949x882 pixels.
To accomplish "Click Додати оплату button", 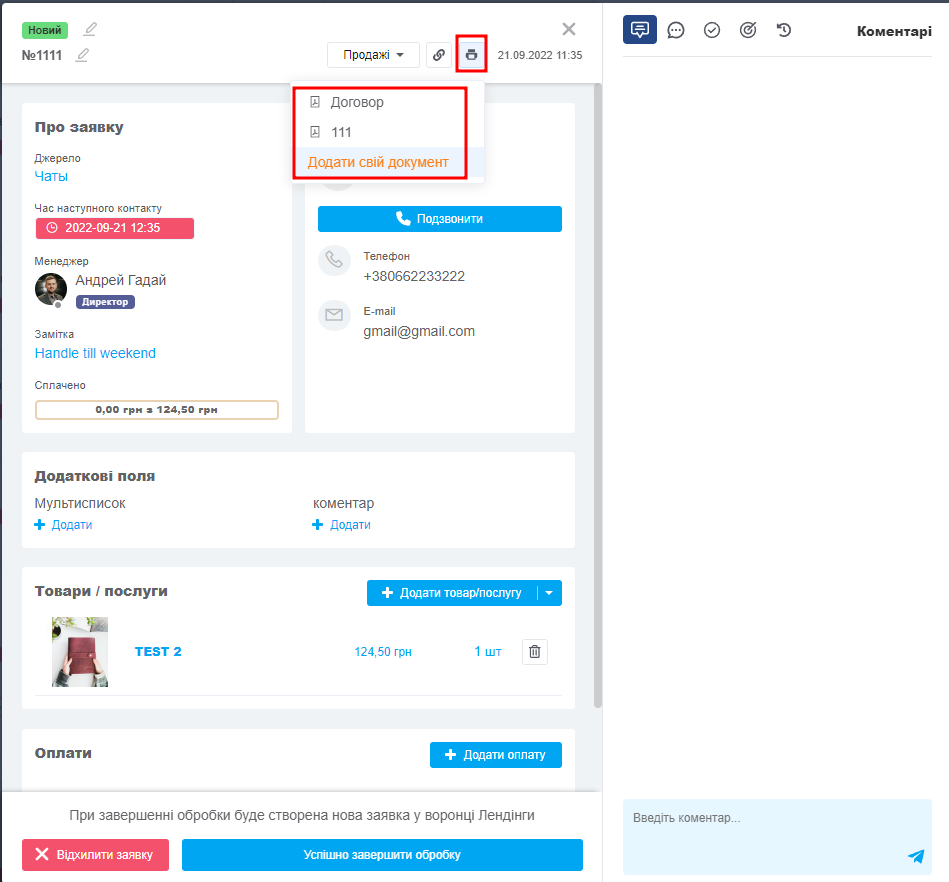I will [496, 755].
